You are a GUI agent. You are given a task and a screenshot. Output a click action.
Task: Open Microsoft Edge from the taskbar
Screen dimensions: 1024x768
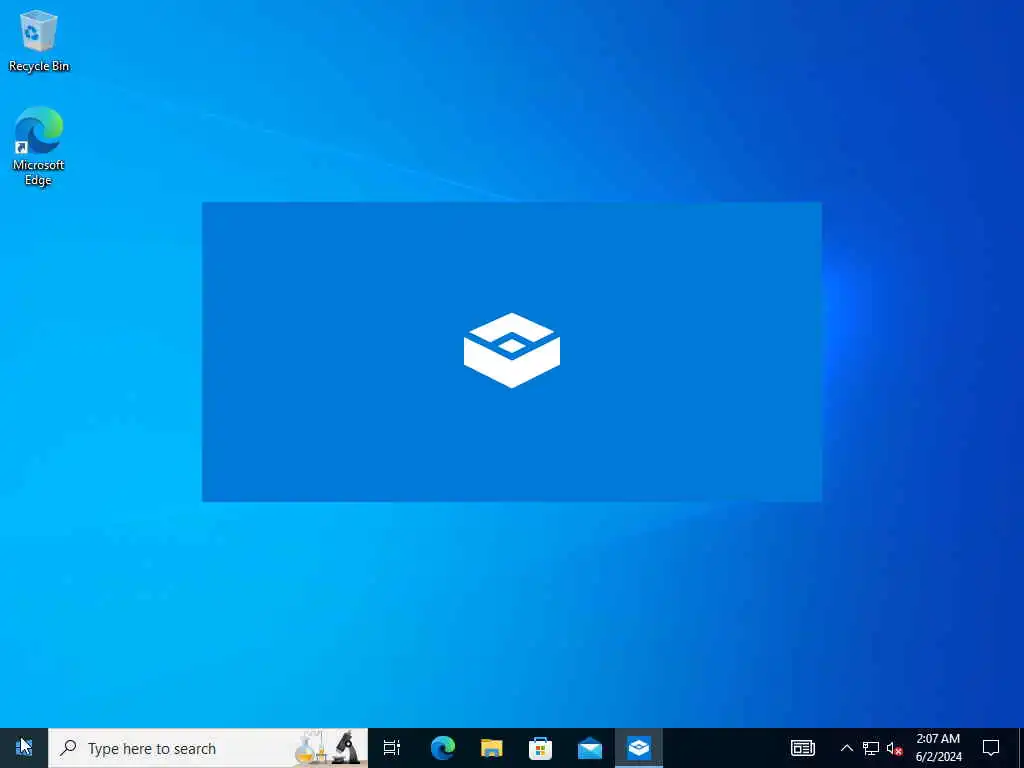(442, 748)
